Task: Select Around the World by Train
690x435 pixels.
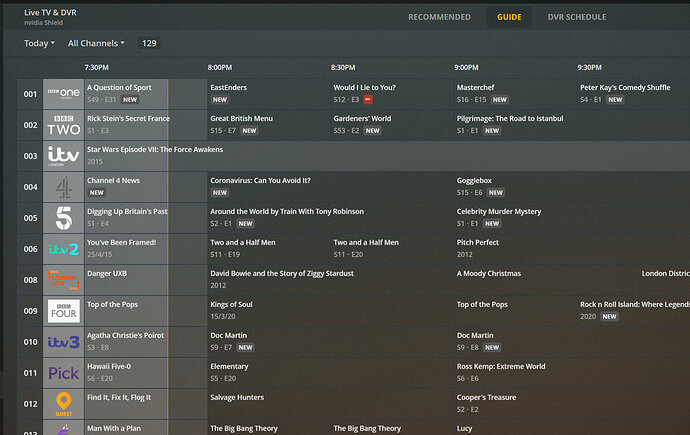Action: (330, 218)
